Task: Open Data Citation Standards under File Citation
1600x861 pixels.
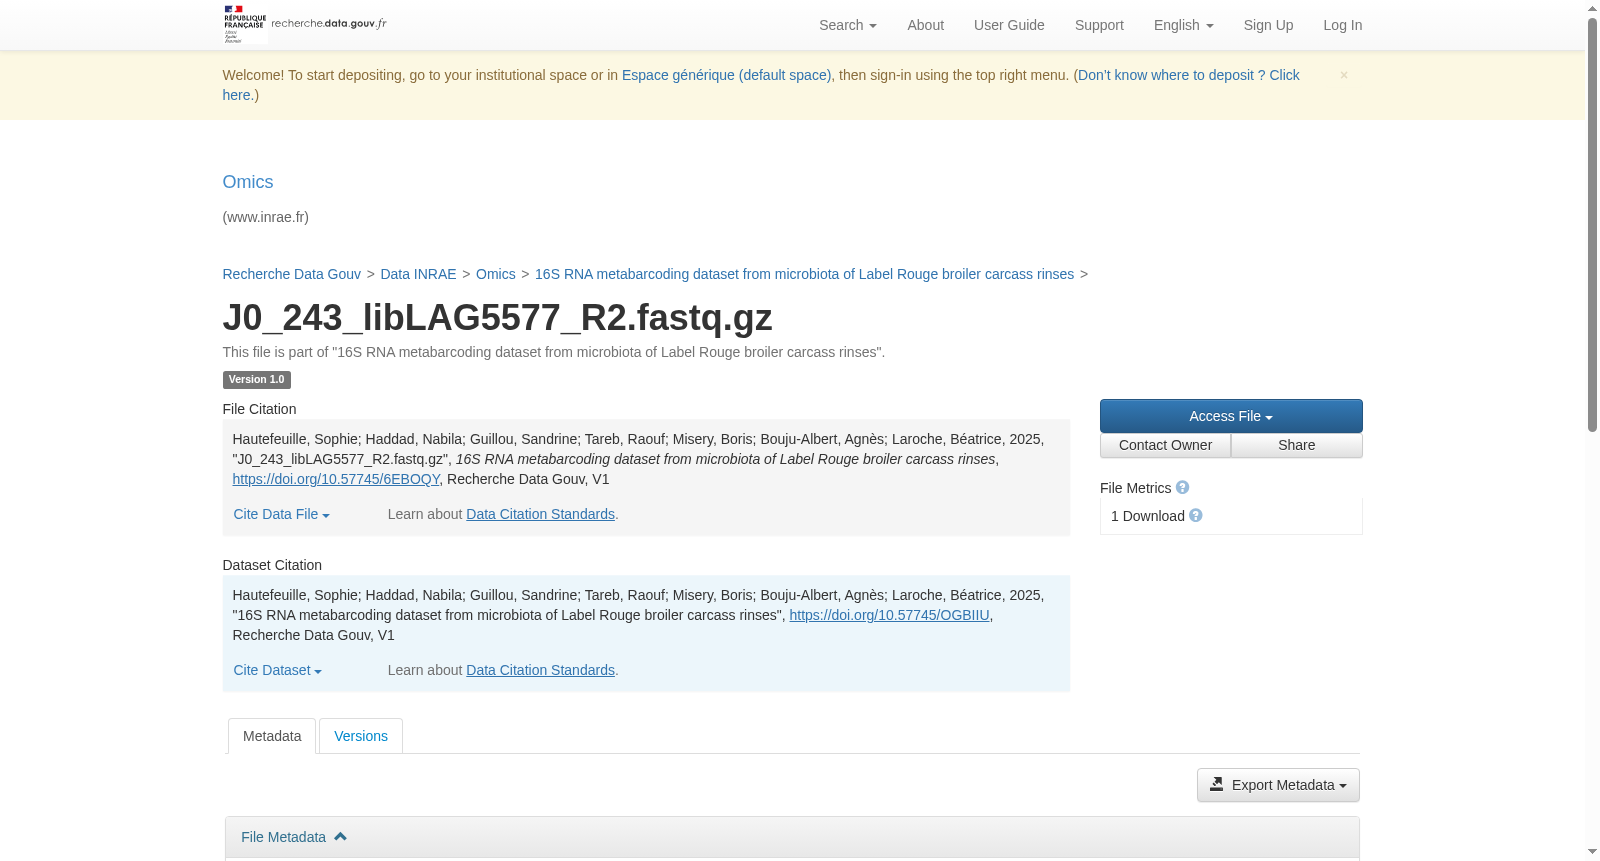Action: (540, 514)
